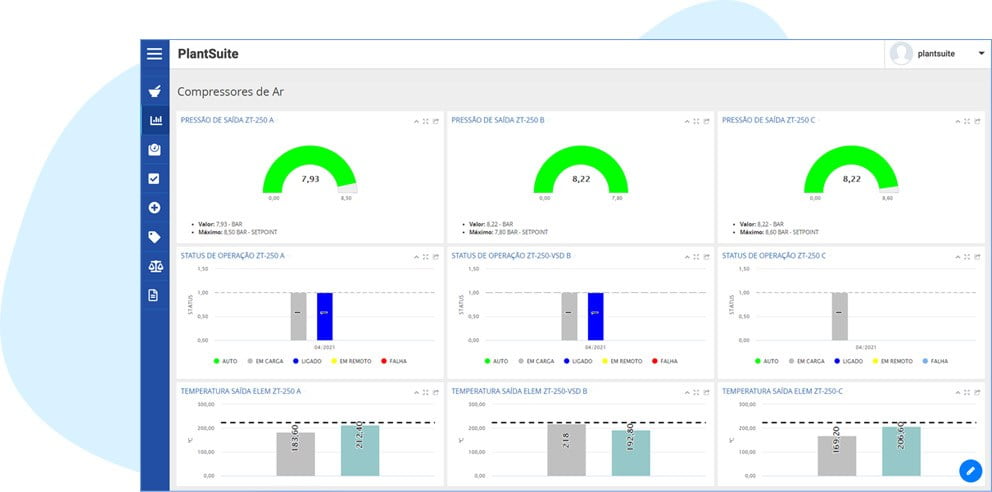992x492 pixels.
Task: Click the teal 212,40 temperature bar
Action: pos(360,450)
